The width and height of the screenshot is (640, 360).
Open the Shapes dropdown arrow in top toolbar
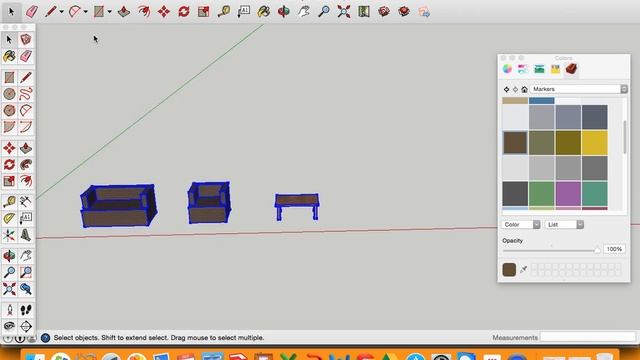(109, 12)
